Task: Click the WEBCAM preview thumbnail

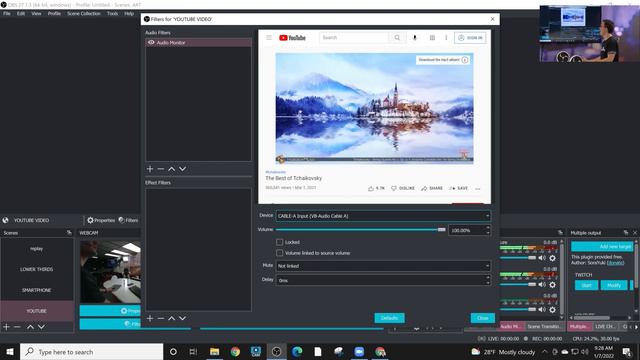Action: [110, 272]
